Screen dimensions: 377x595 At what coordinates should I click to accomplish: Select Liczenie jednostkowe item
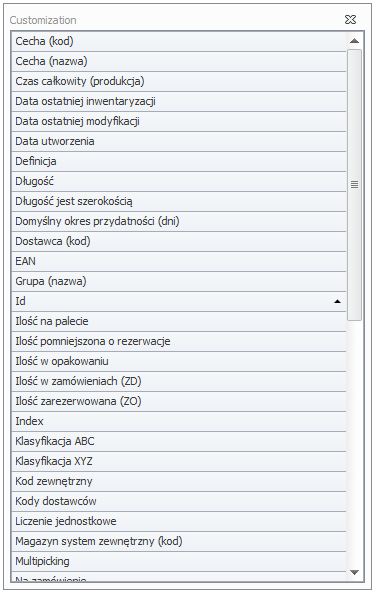click(179, 521)
